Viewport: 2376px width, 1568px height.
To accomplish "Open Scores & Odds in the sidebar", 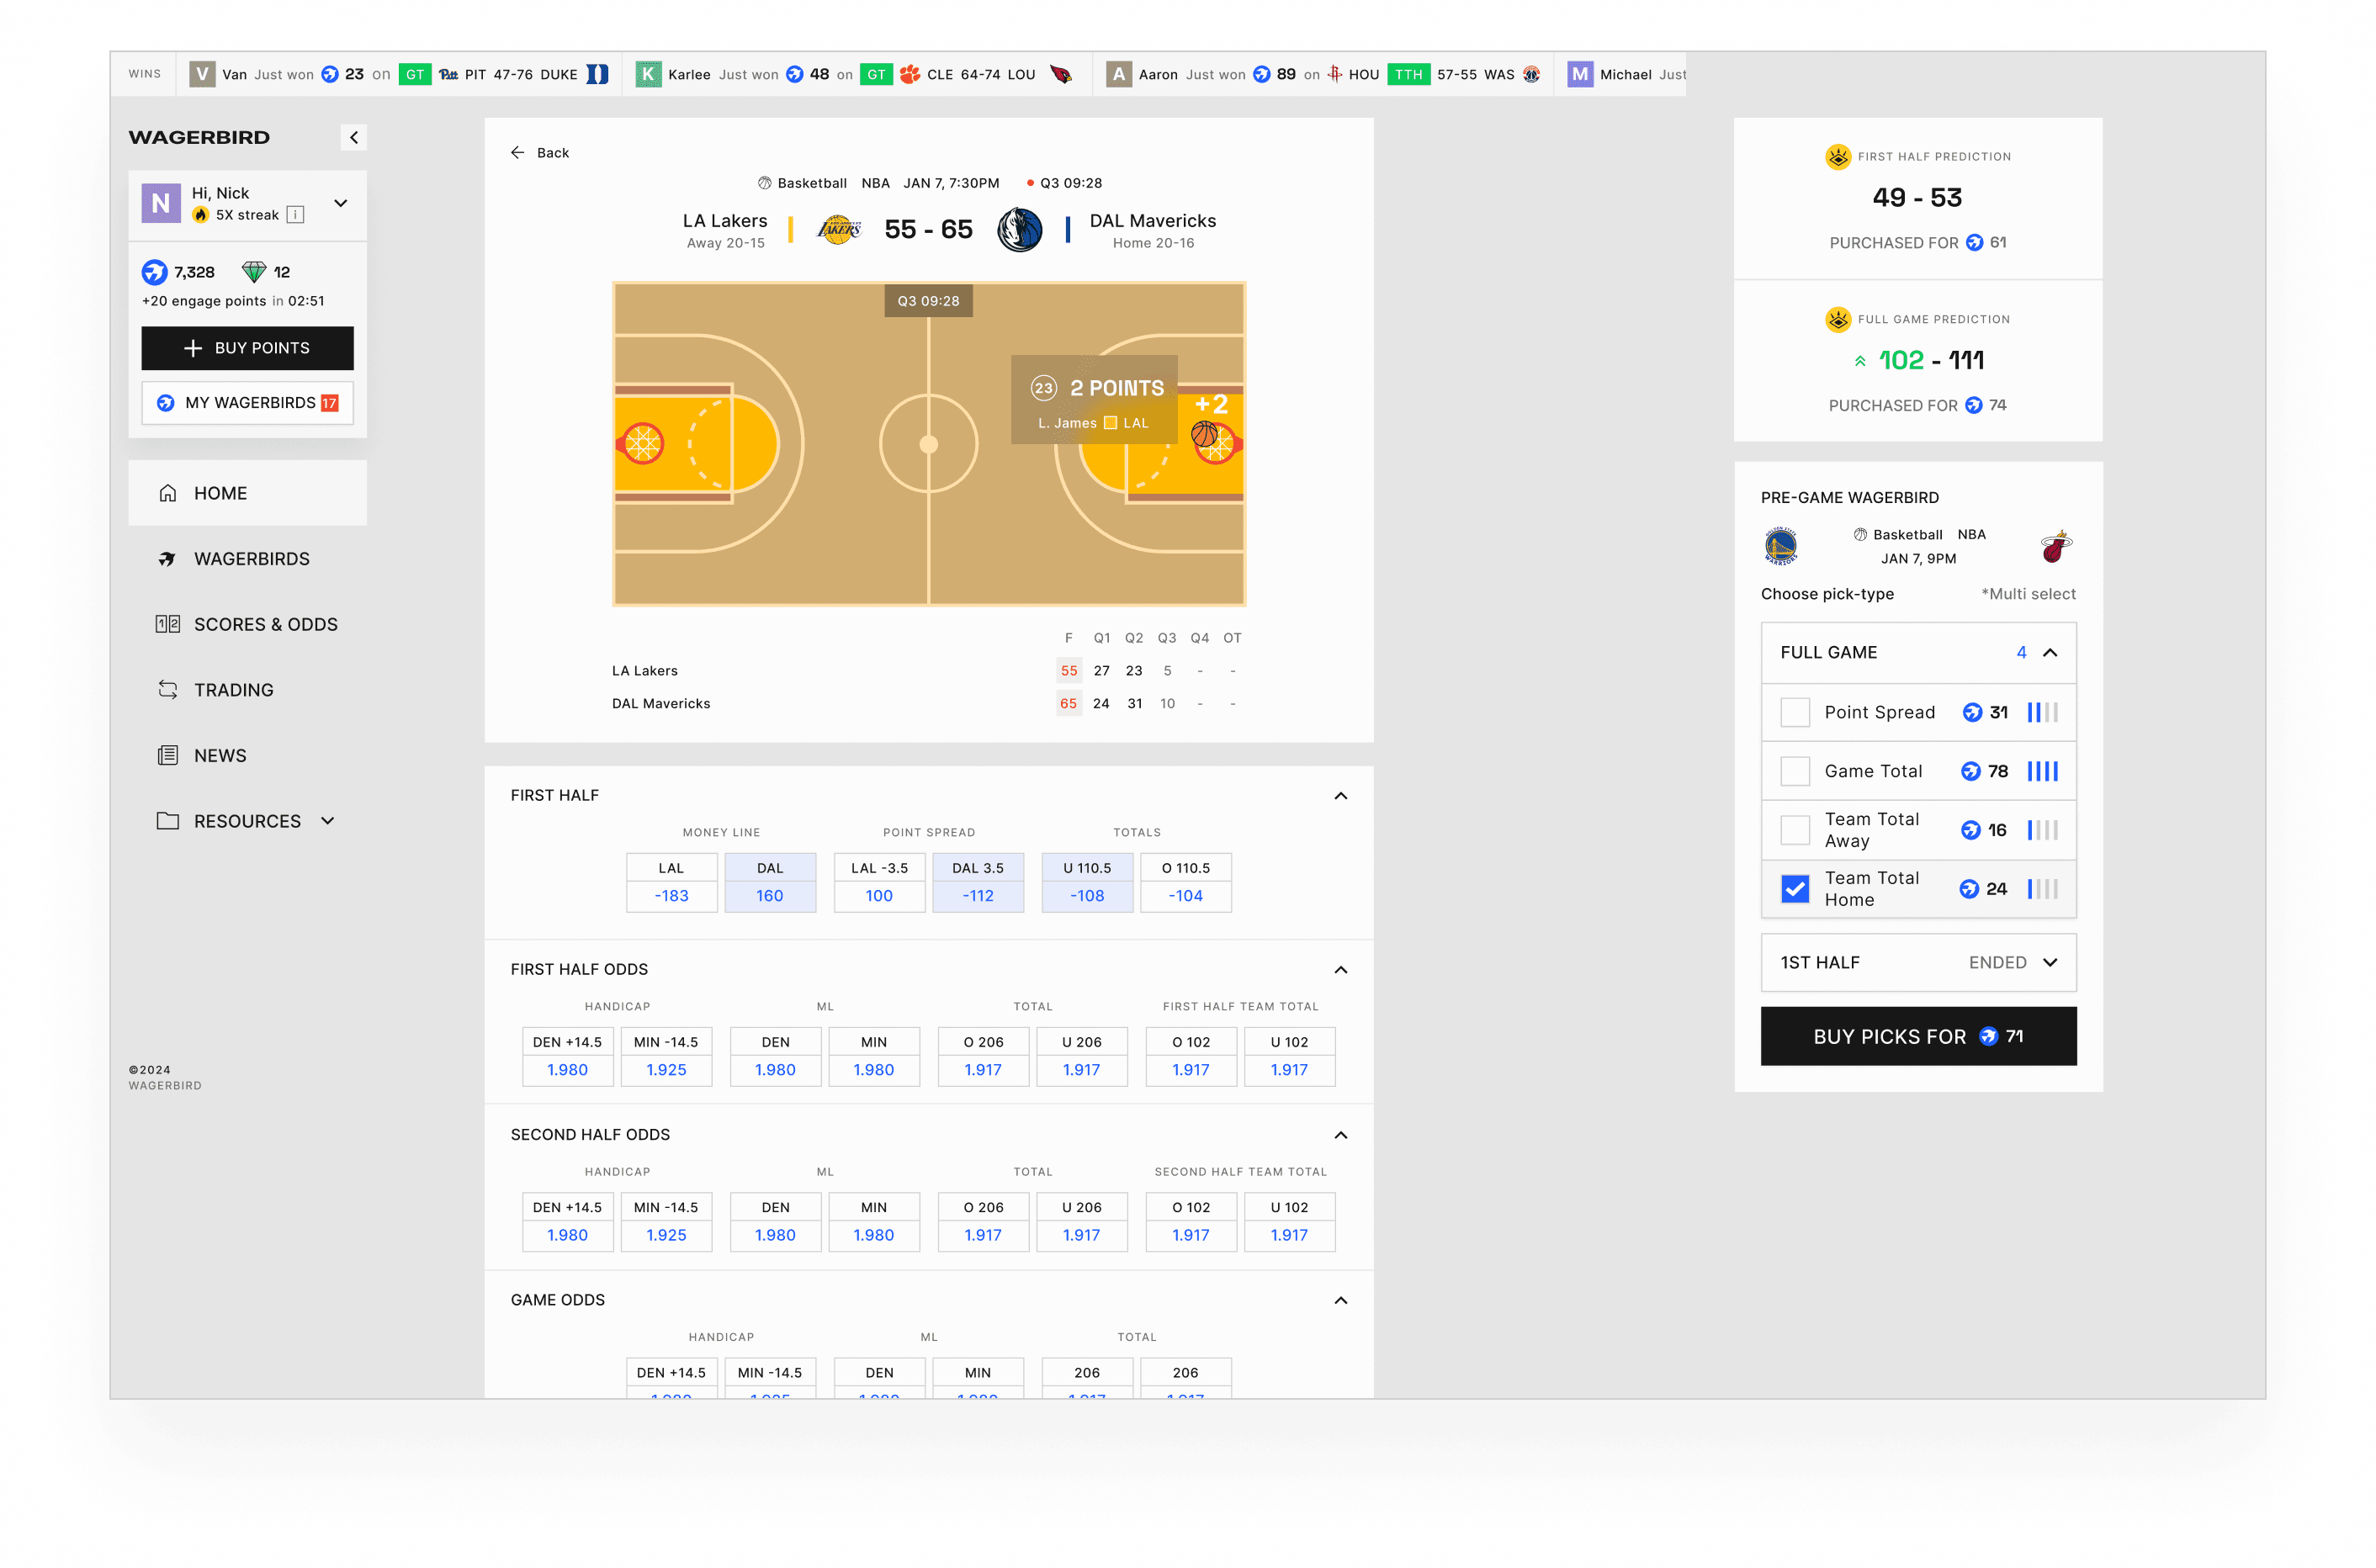I will point(247,624).
